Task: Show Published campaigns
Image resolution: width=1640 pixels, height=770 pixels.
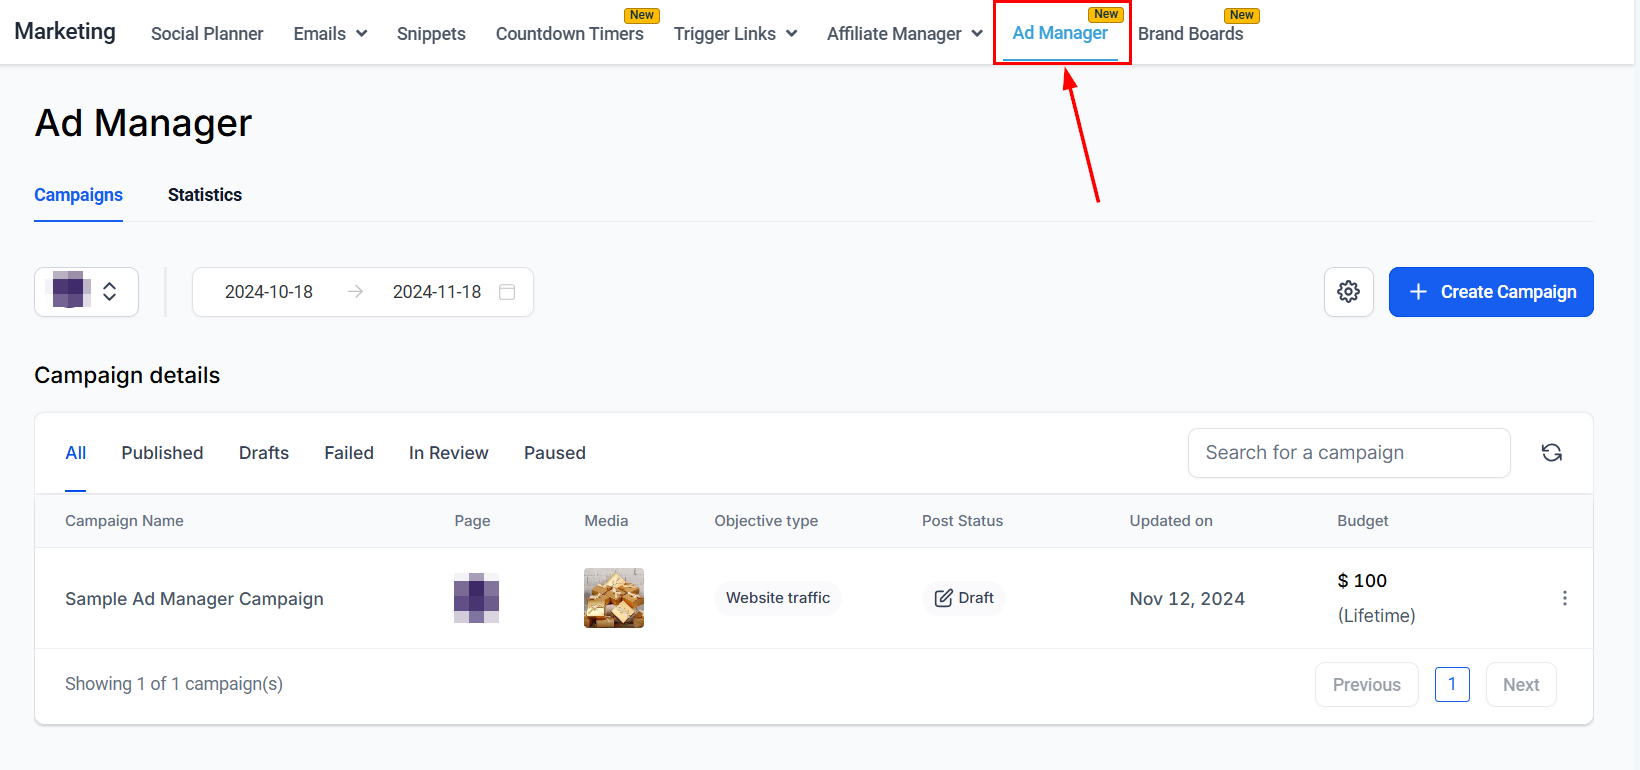Action: pos(162,453)
